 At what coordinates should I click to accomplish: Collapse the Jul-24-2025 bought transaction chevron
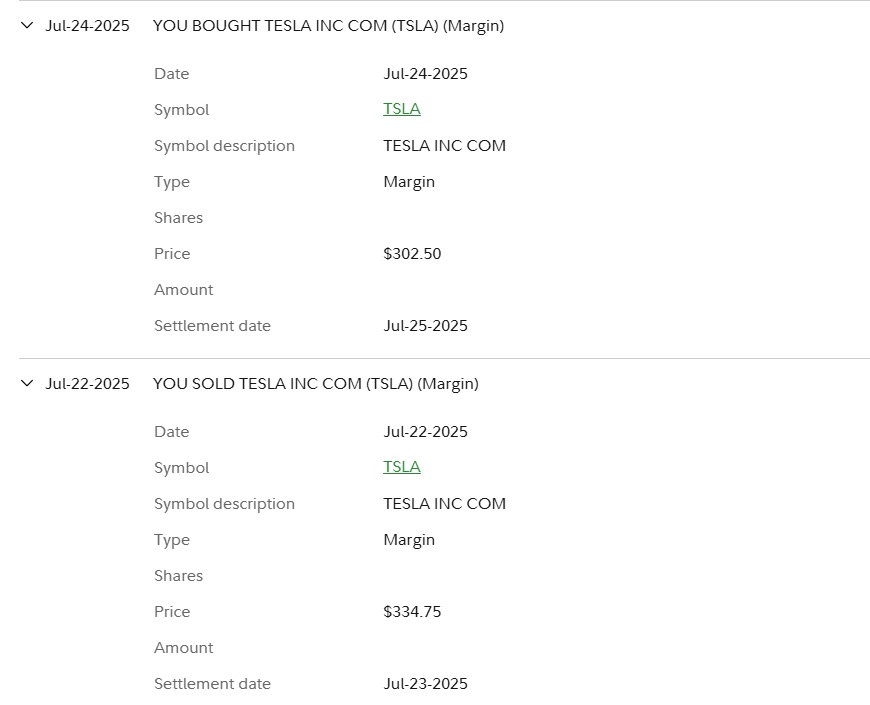(27, 25)
